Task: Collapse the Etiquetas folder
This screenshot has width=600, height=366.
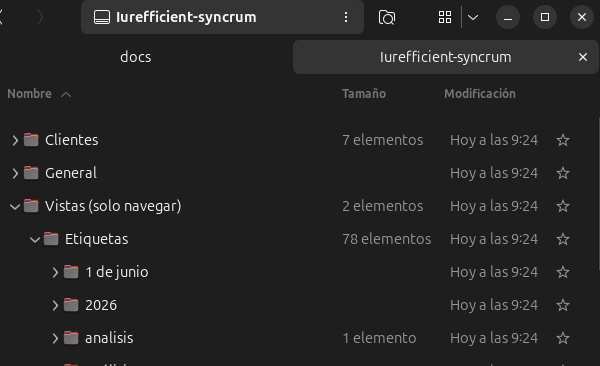Action: click(x=35, y=240)
